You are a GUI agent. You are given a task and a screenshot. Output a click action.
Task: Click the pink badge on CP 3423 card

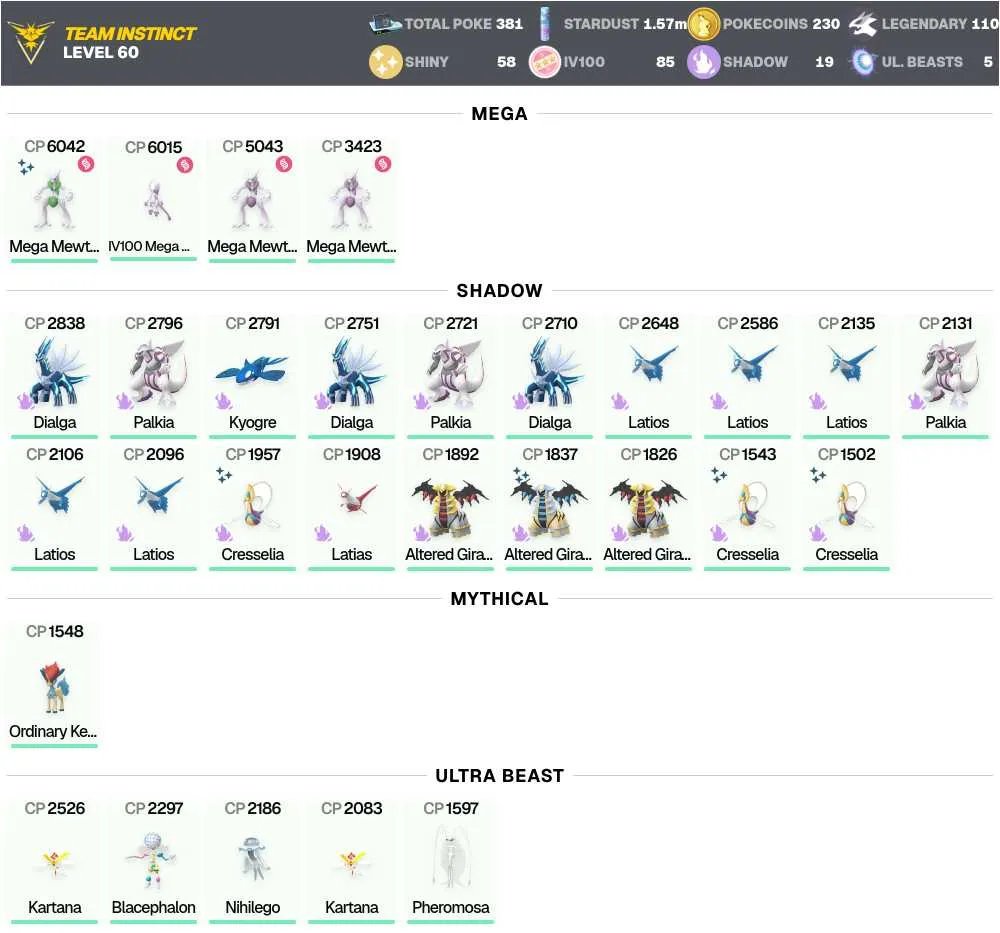[383, 164]
